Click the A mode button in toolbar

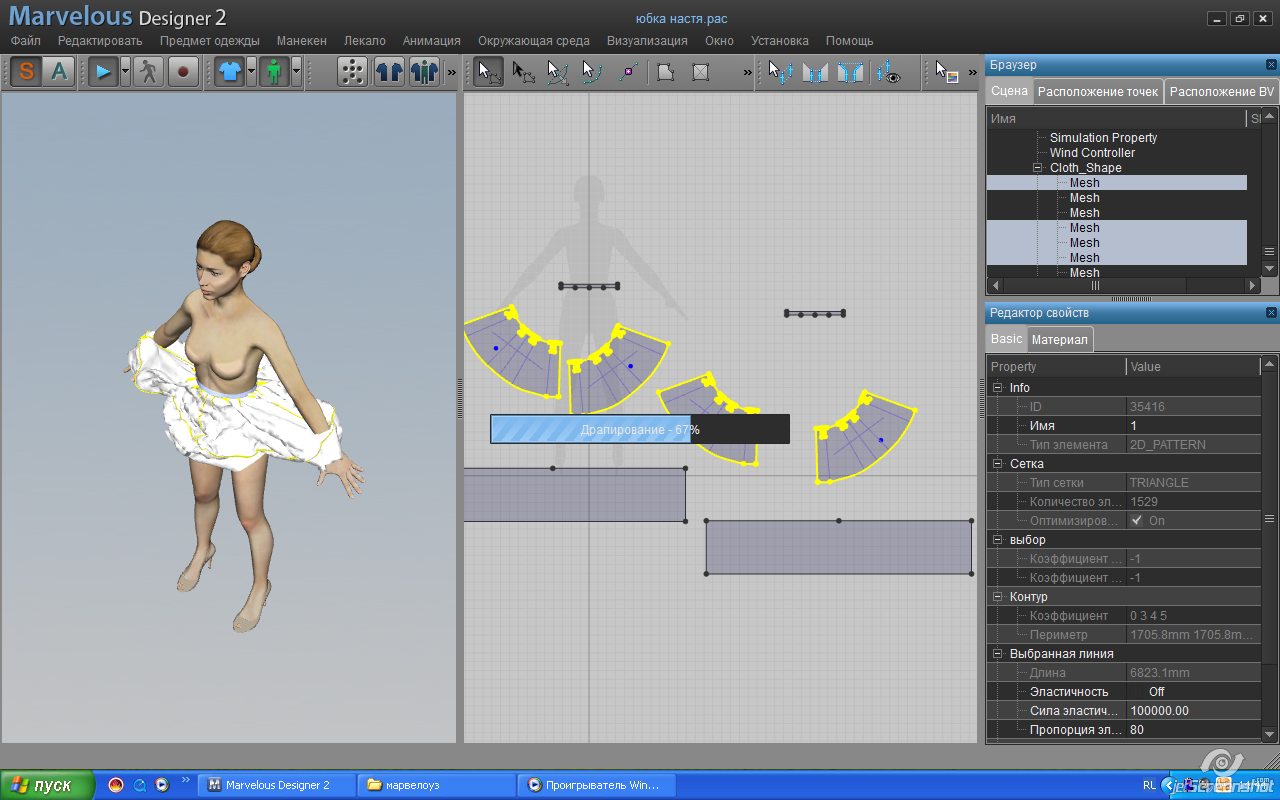pos(60,72)
